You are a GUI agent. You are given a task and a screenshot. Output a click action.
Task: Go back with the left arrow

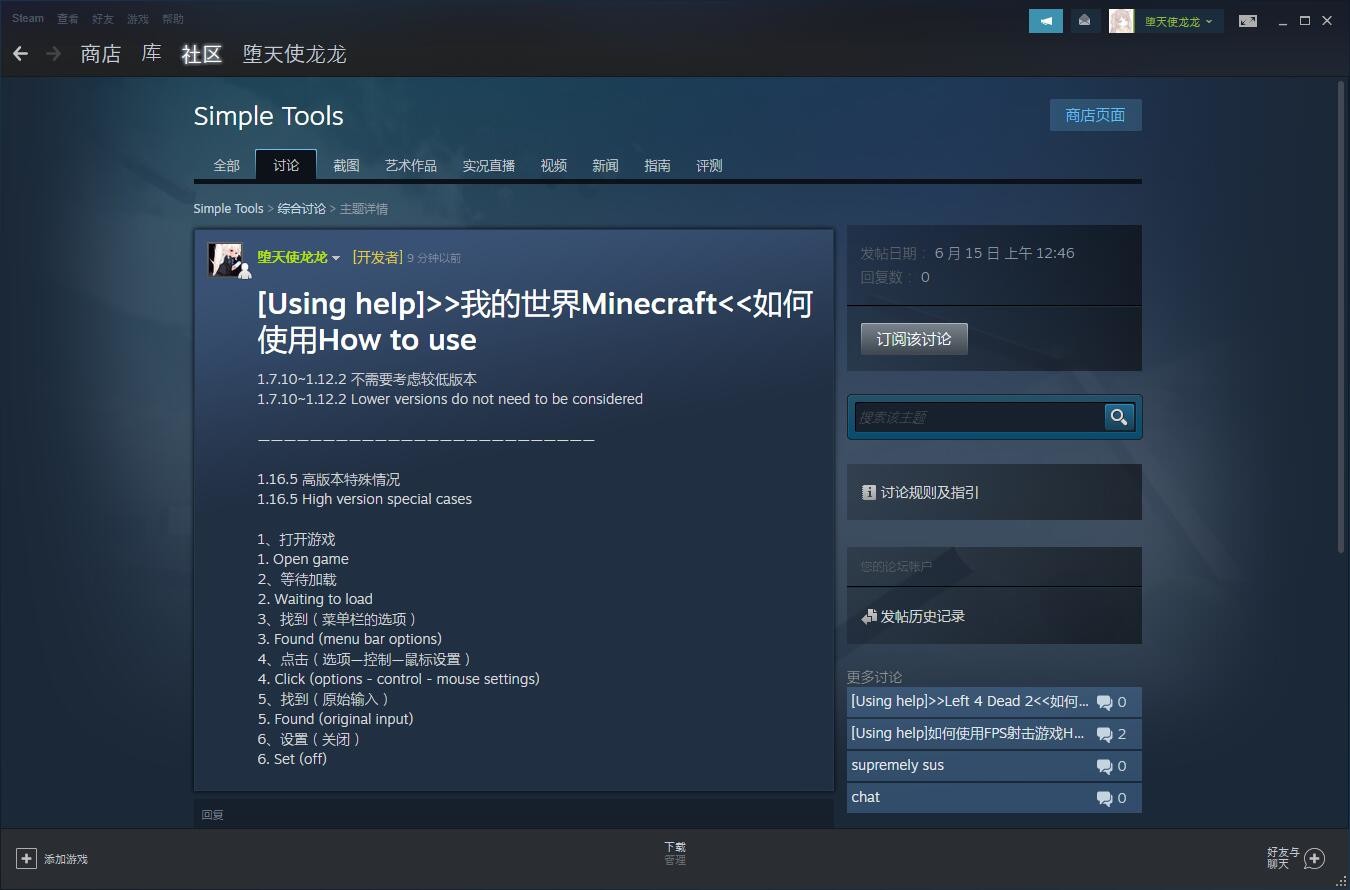point(20,54)
